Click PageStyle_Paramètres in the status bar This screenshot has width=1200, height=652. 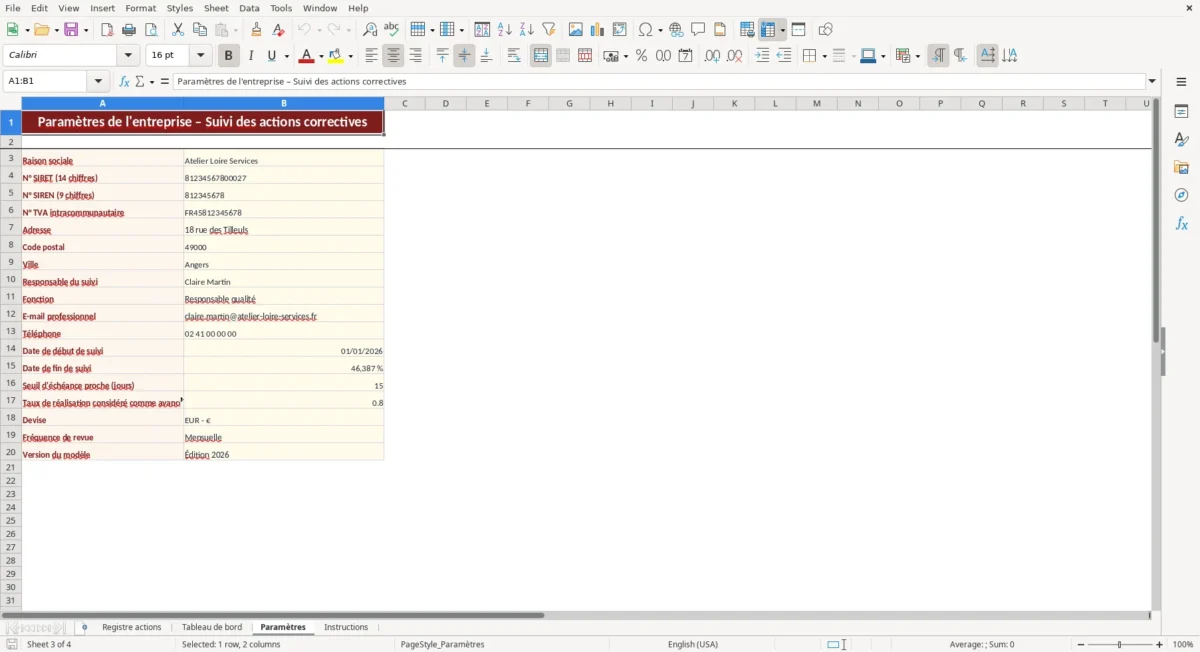tap(442, 645)
